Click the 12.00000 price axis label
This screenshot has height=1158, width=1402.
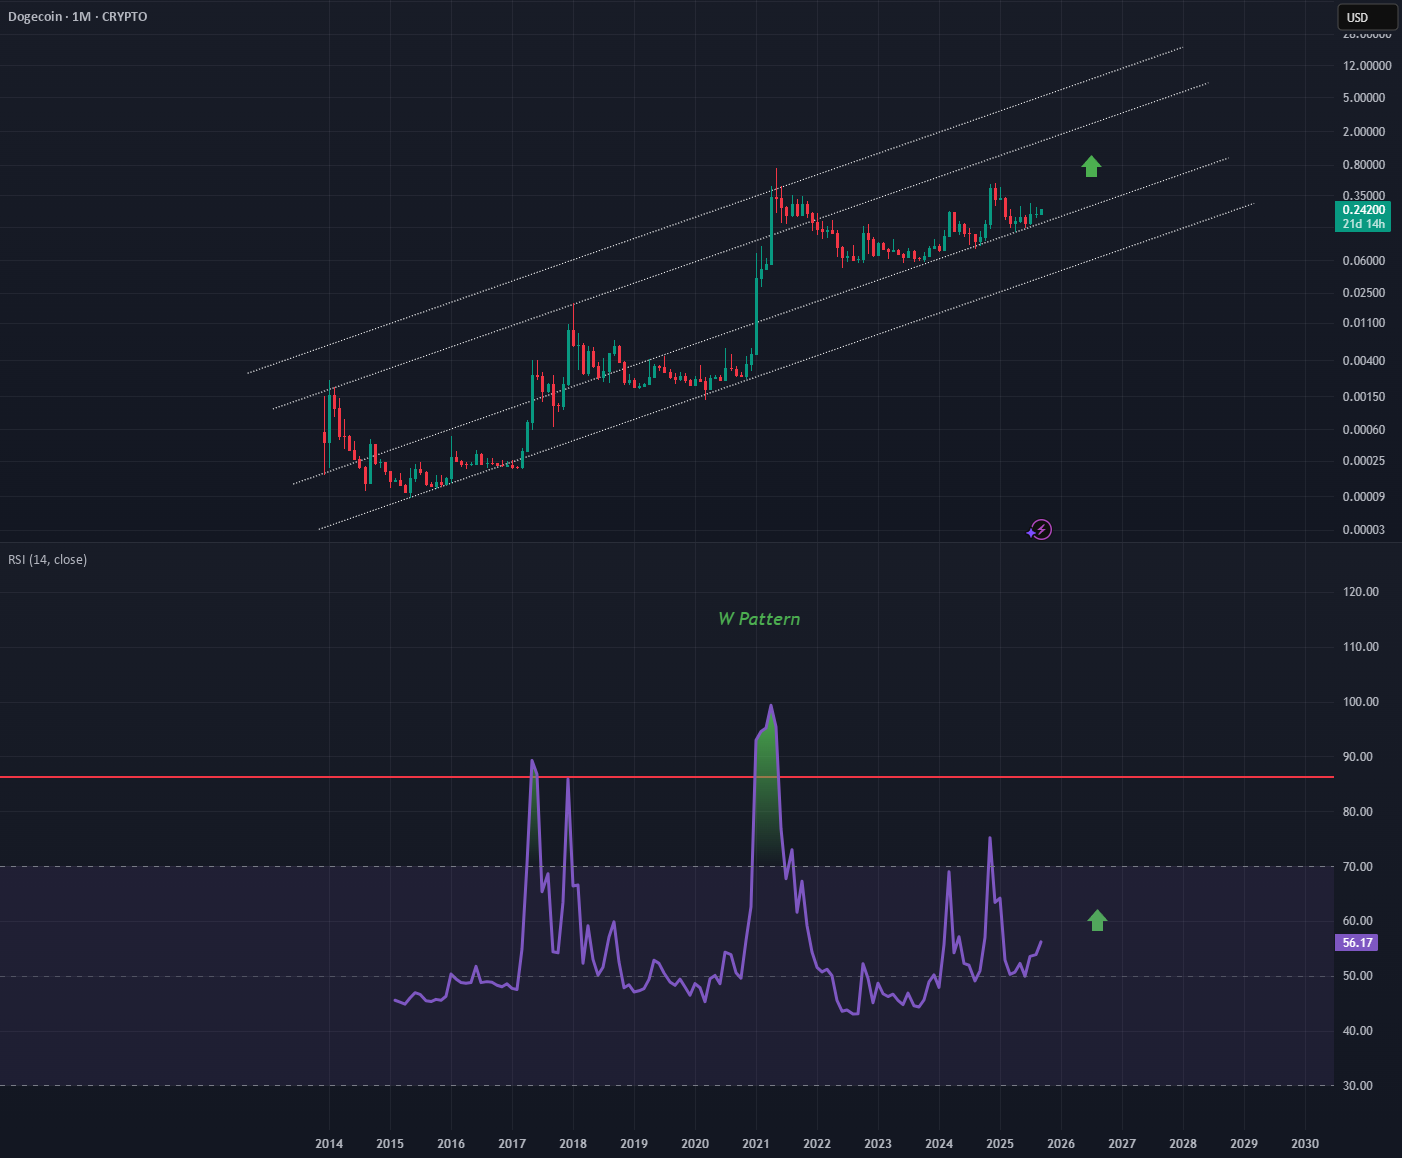pos(1367,66)
